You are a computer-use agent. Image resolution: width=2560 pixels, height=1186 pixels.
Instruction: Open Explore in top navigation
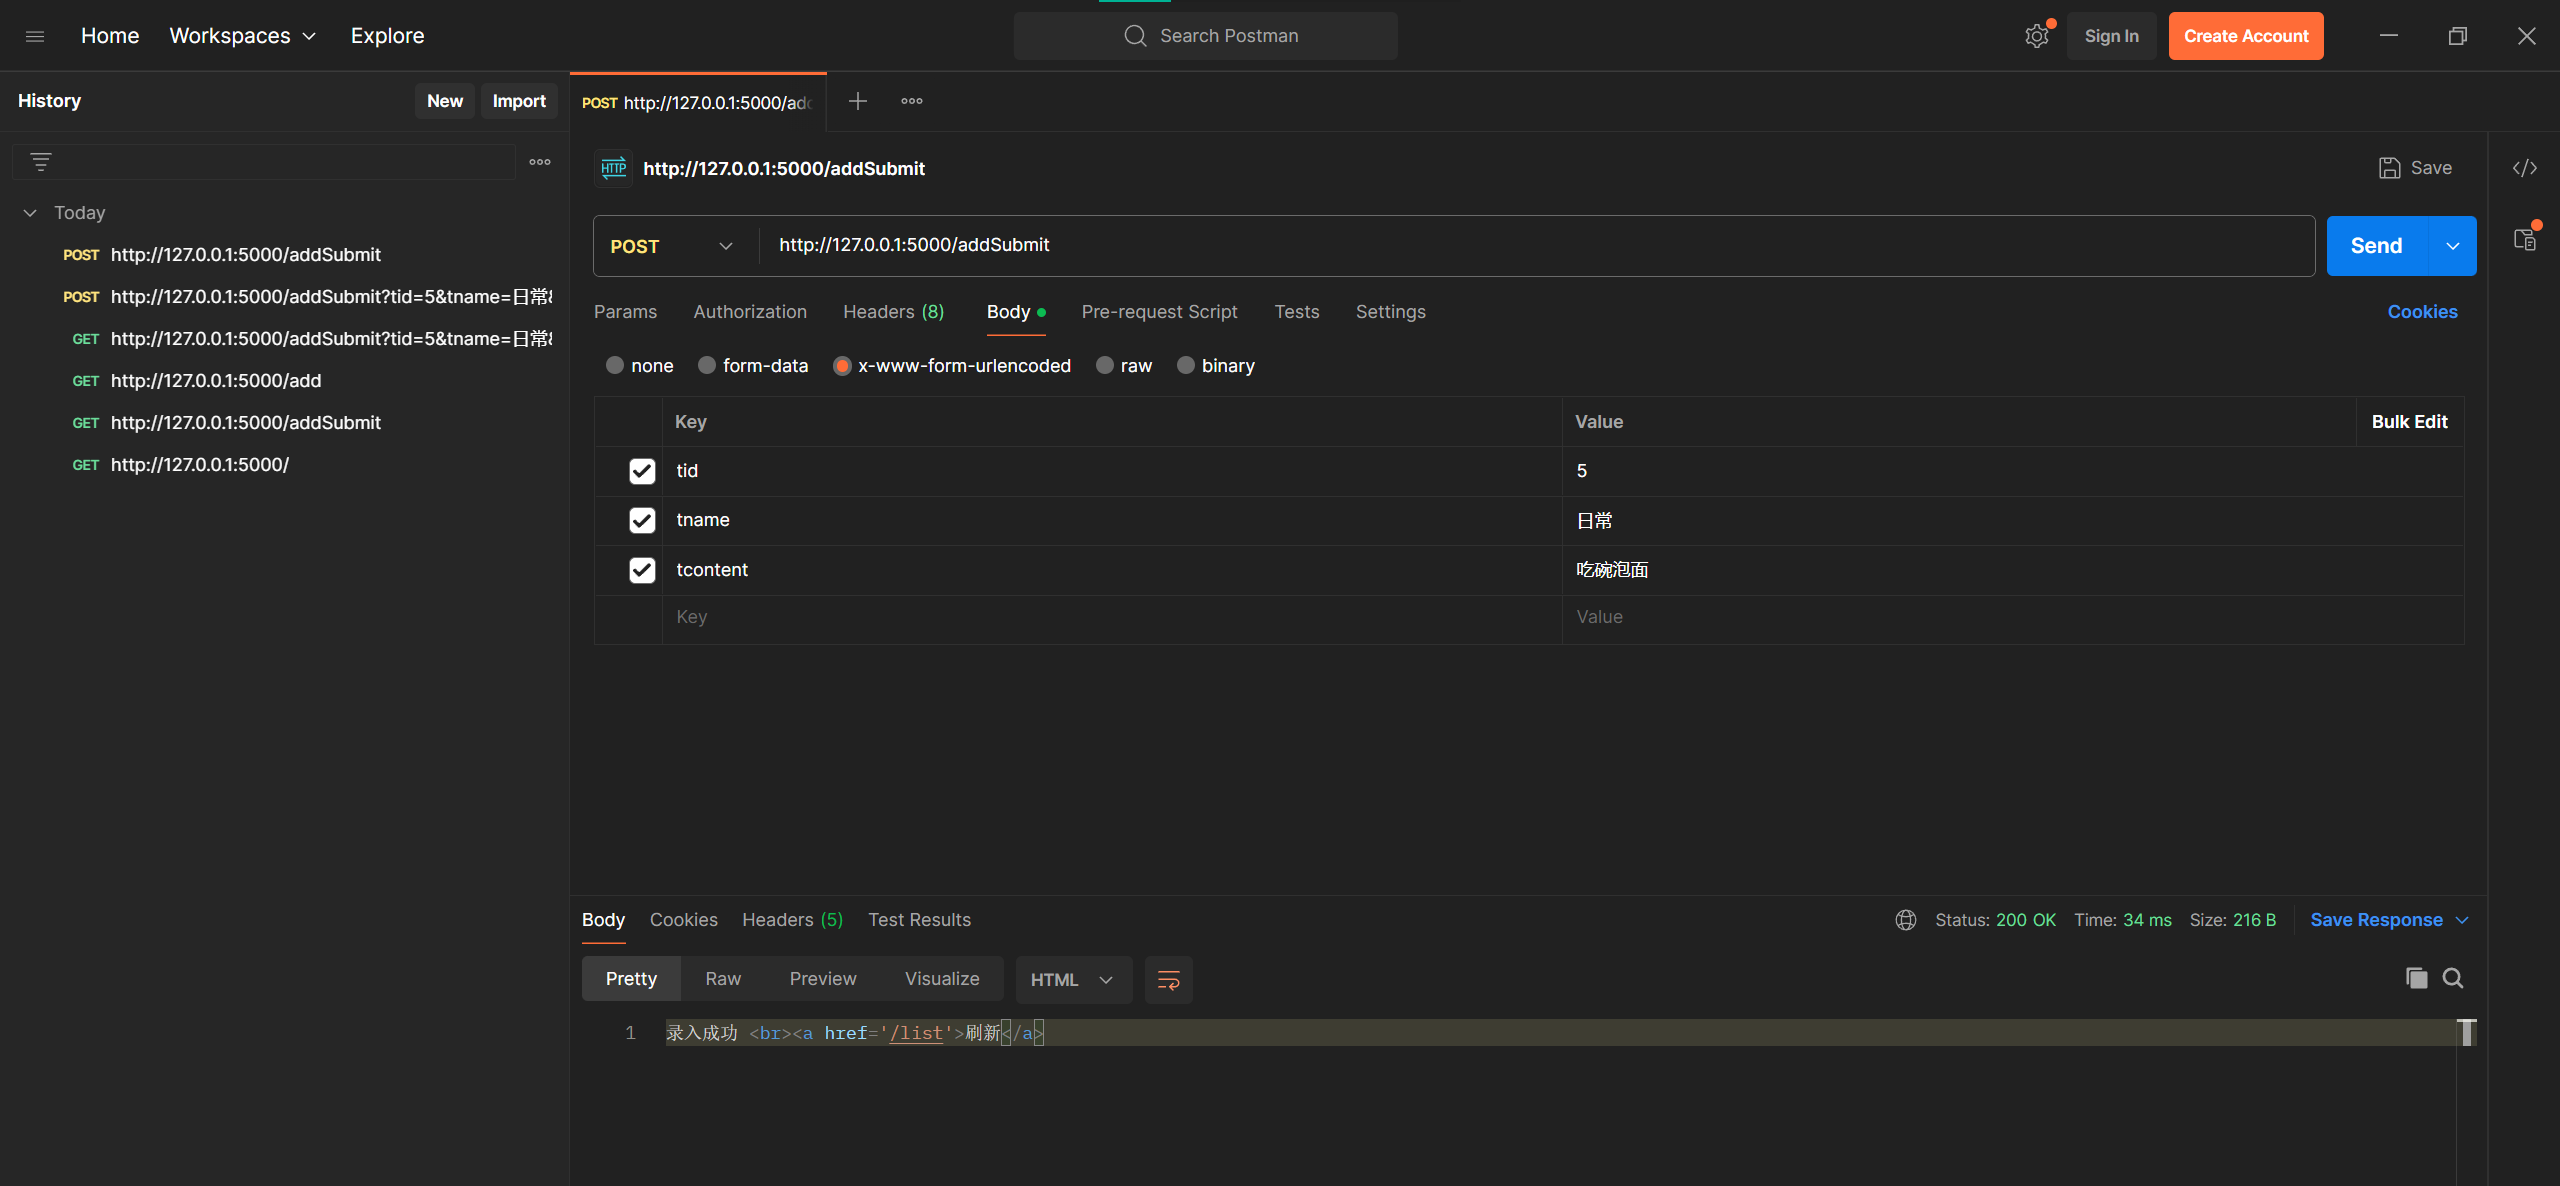[x=387, y=36]
